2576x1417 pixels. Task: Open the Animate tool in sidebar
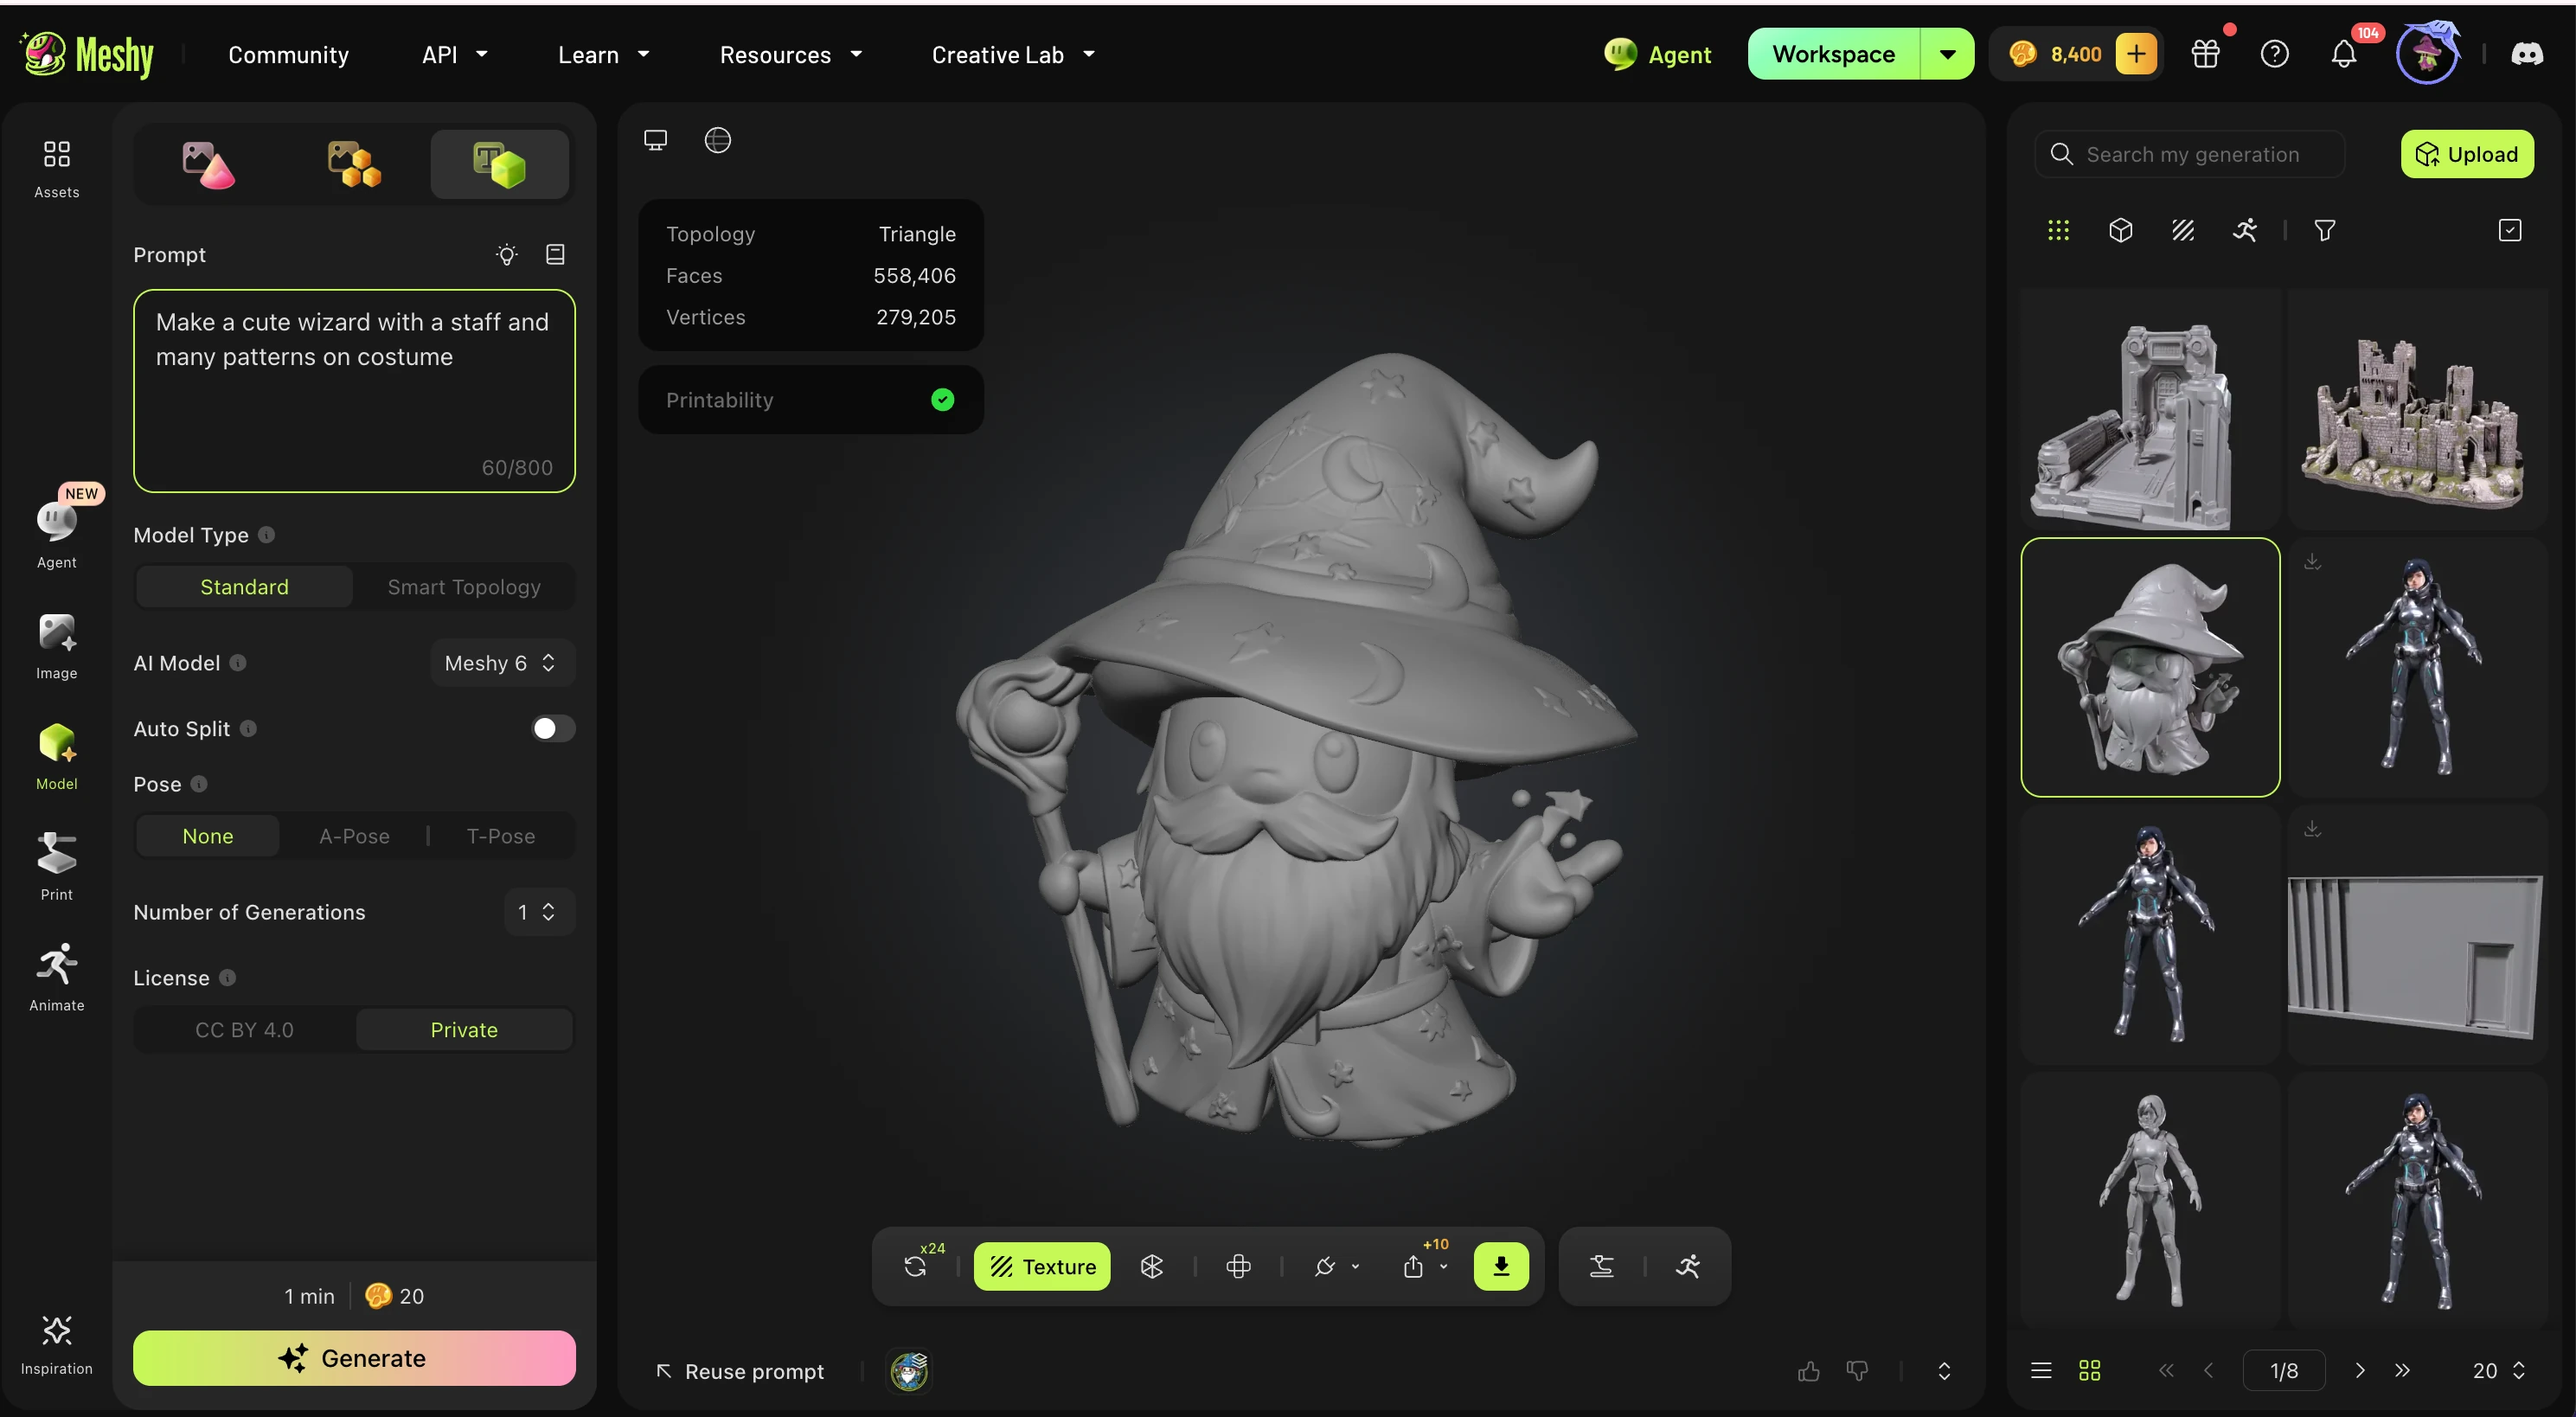point(56,976)
